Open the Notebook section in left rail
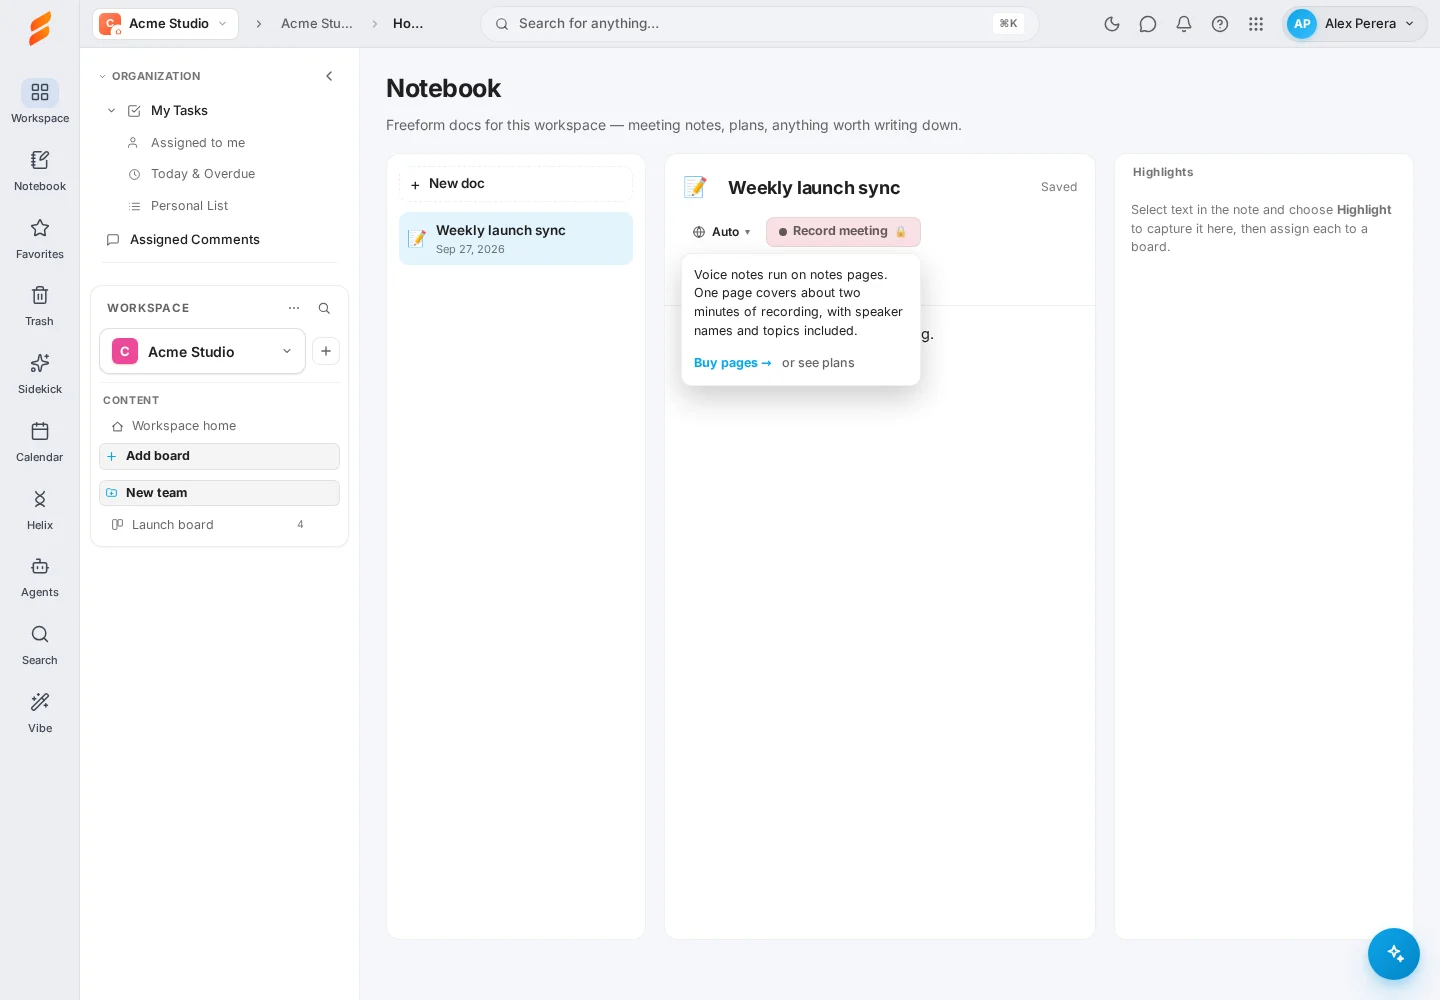This screenshot has width=1440, height=1000. pyautogui.click(x=40, y=170)
